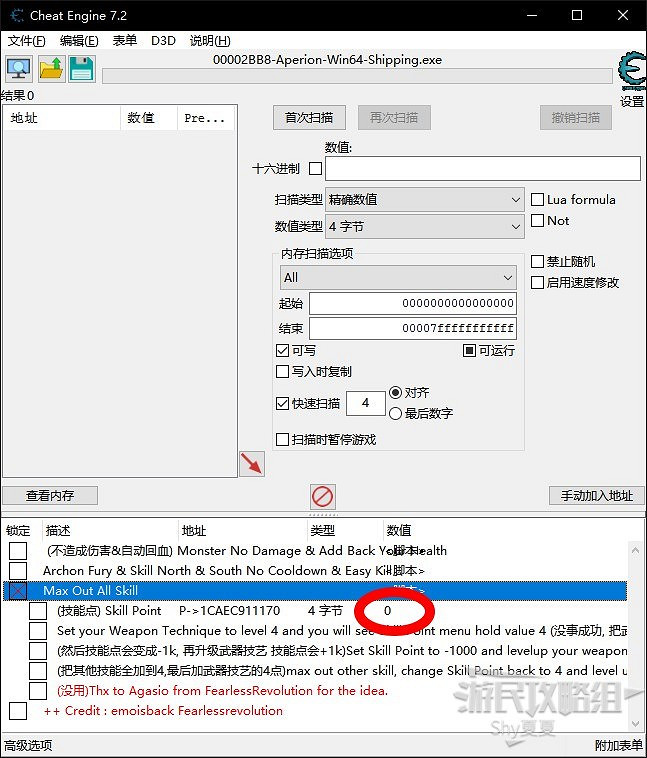
Task: Click the 描述 column header in cheat table
Action: coord(110,530)
